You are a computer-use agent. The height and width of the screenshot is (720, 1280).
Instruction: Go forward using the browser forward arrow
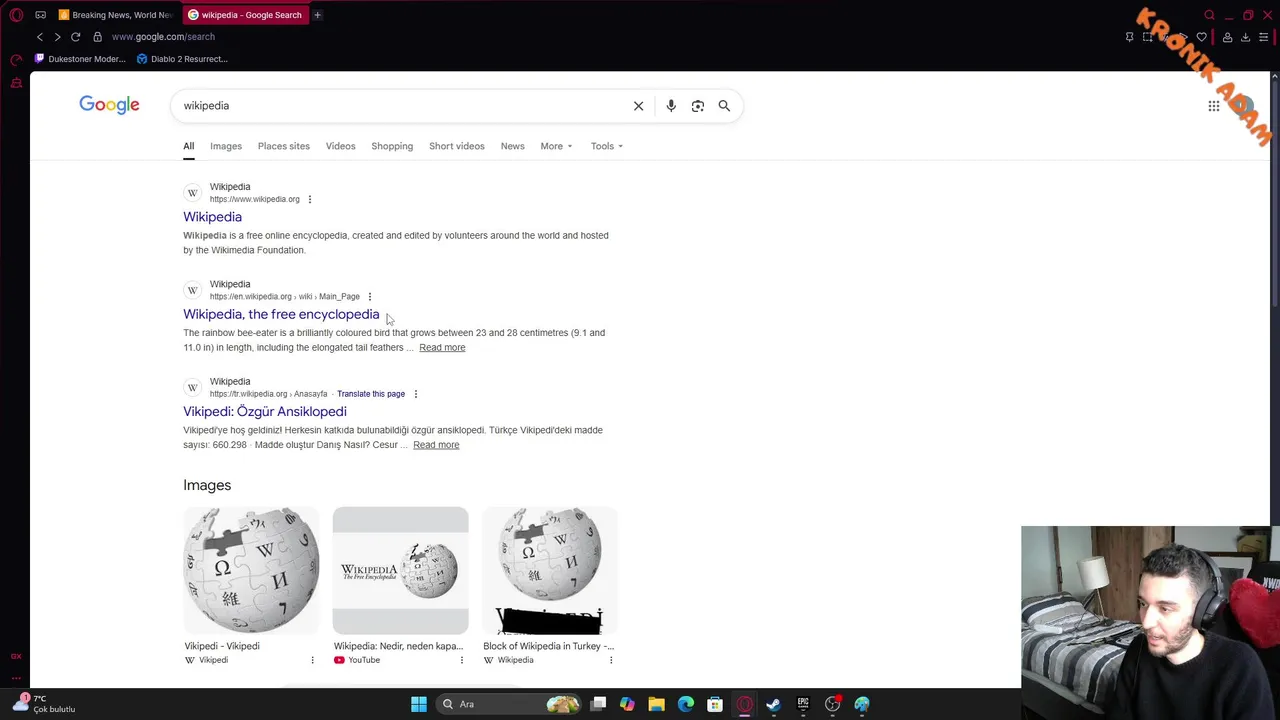57,37
